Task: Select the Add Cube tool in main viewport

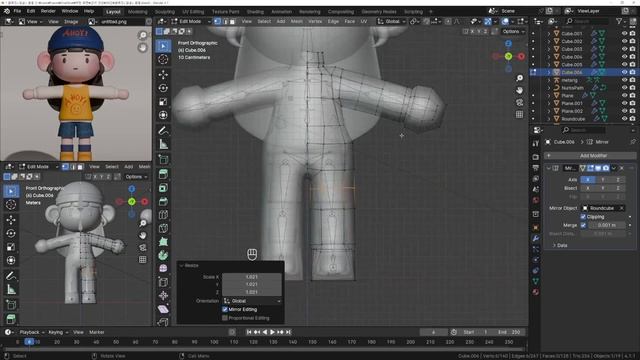Action: 163,160
